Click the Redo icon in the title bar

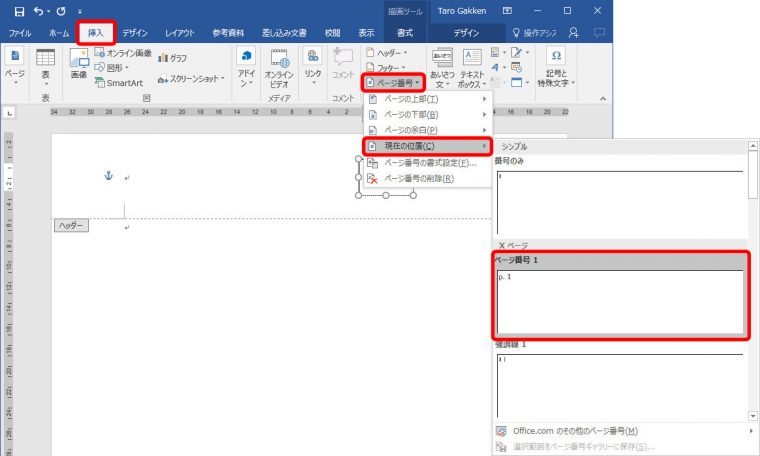[x=61, y=11]
